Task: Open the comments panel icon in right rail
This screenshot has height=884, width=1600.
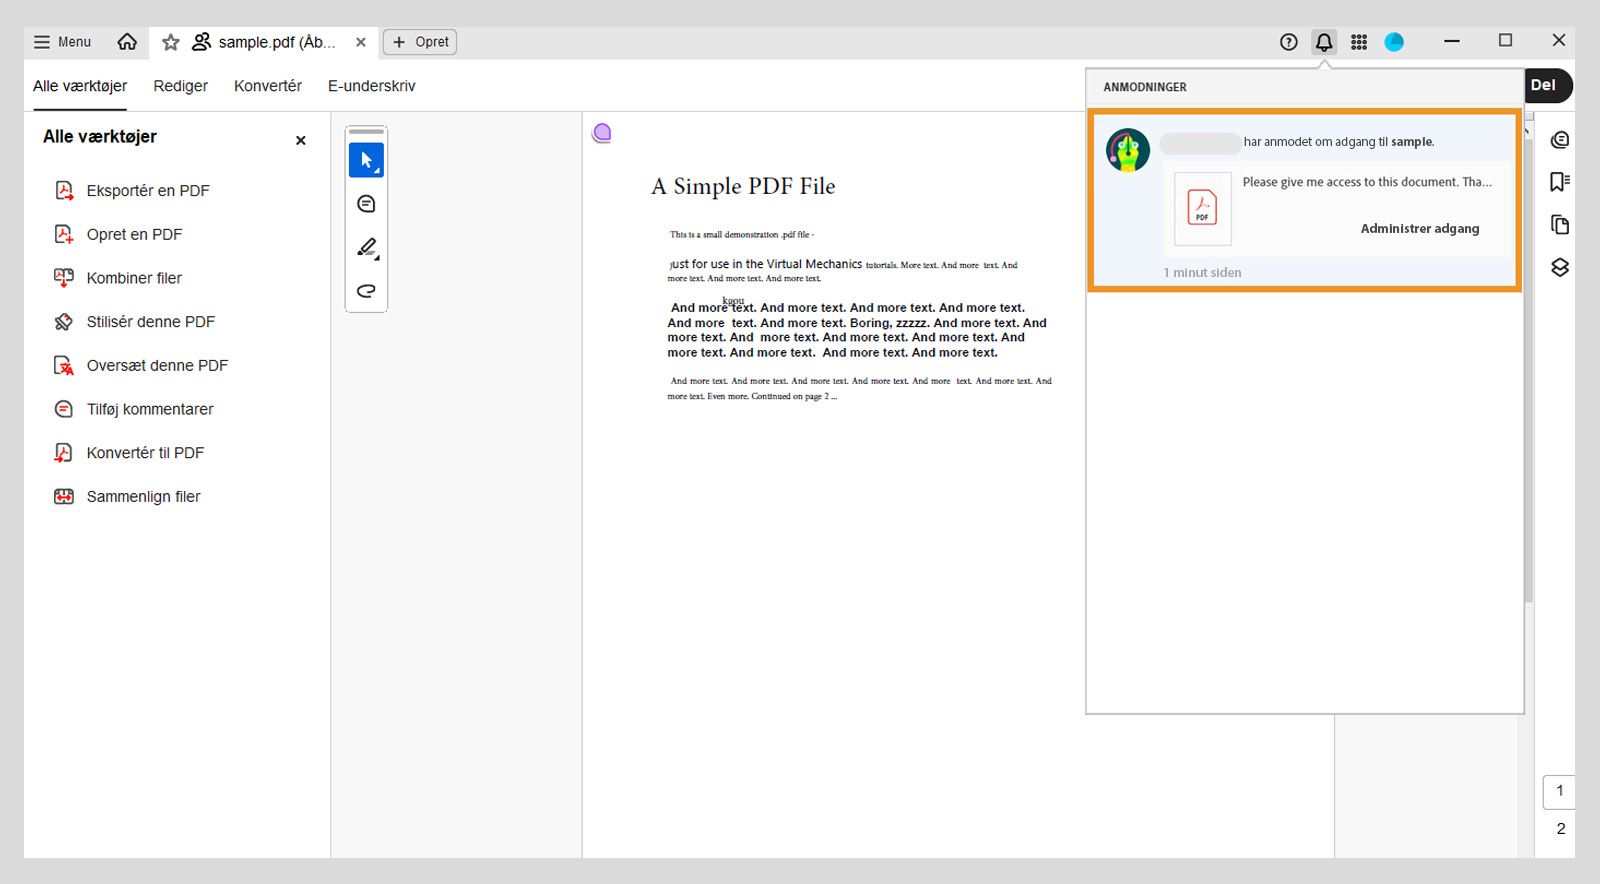Action: (x=1559, y=140)
